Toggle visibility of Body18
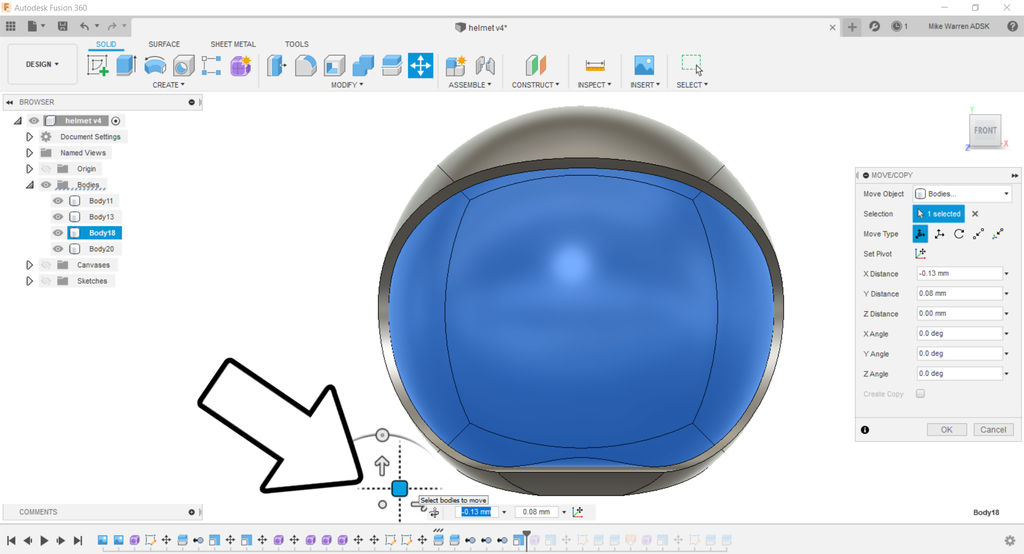This screenshot has width=1024, height=554. [58, 233]
